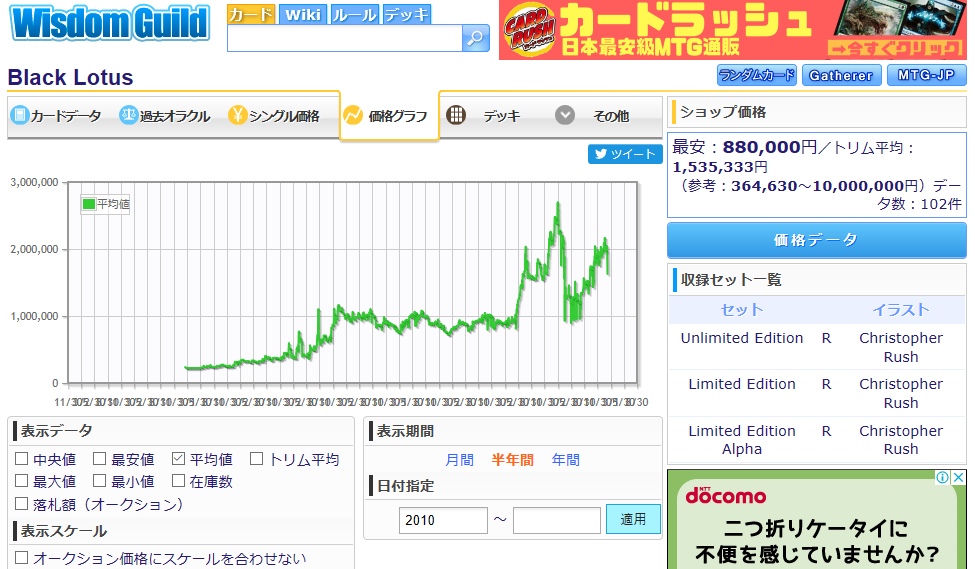Click the card data document icon
The width and height of the screenshot is (975, 569).
[x=20, y=115]
